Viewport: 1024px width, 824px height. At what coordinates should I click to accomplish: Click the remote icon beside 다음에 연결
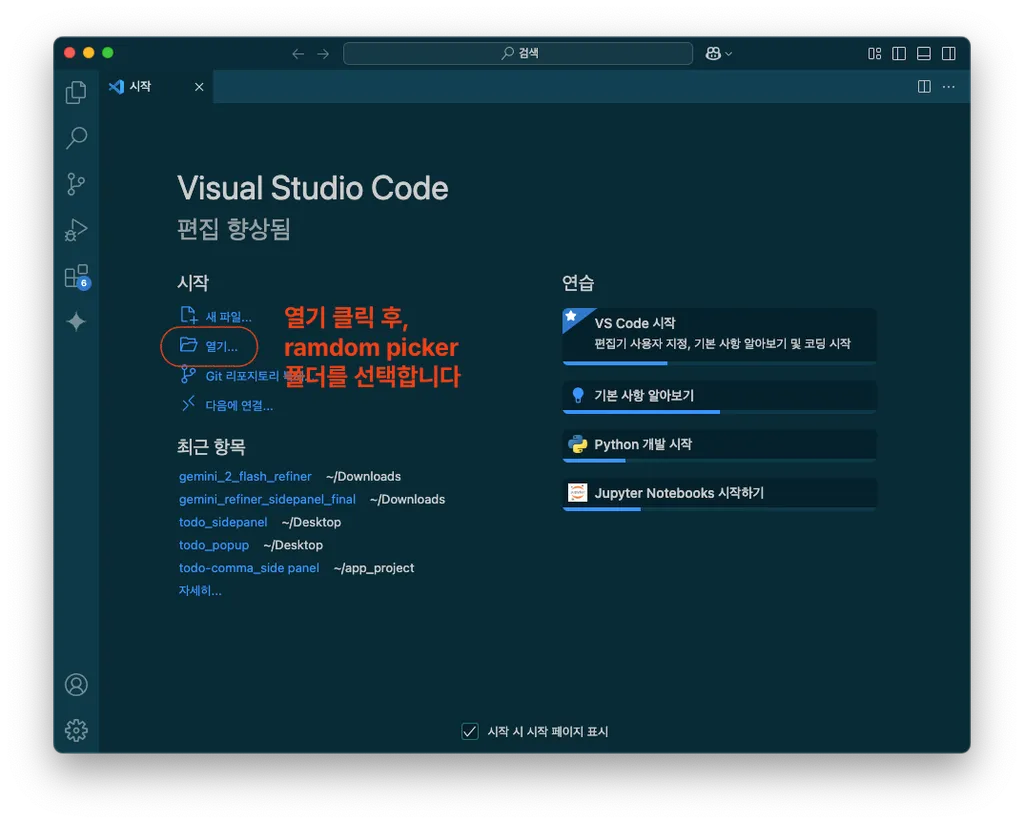click(x=188, y=404)
